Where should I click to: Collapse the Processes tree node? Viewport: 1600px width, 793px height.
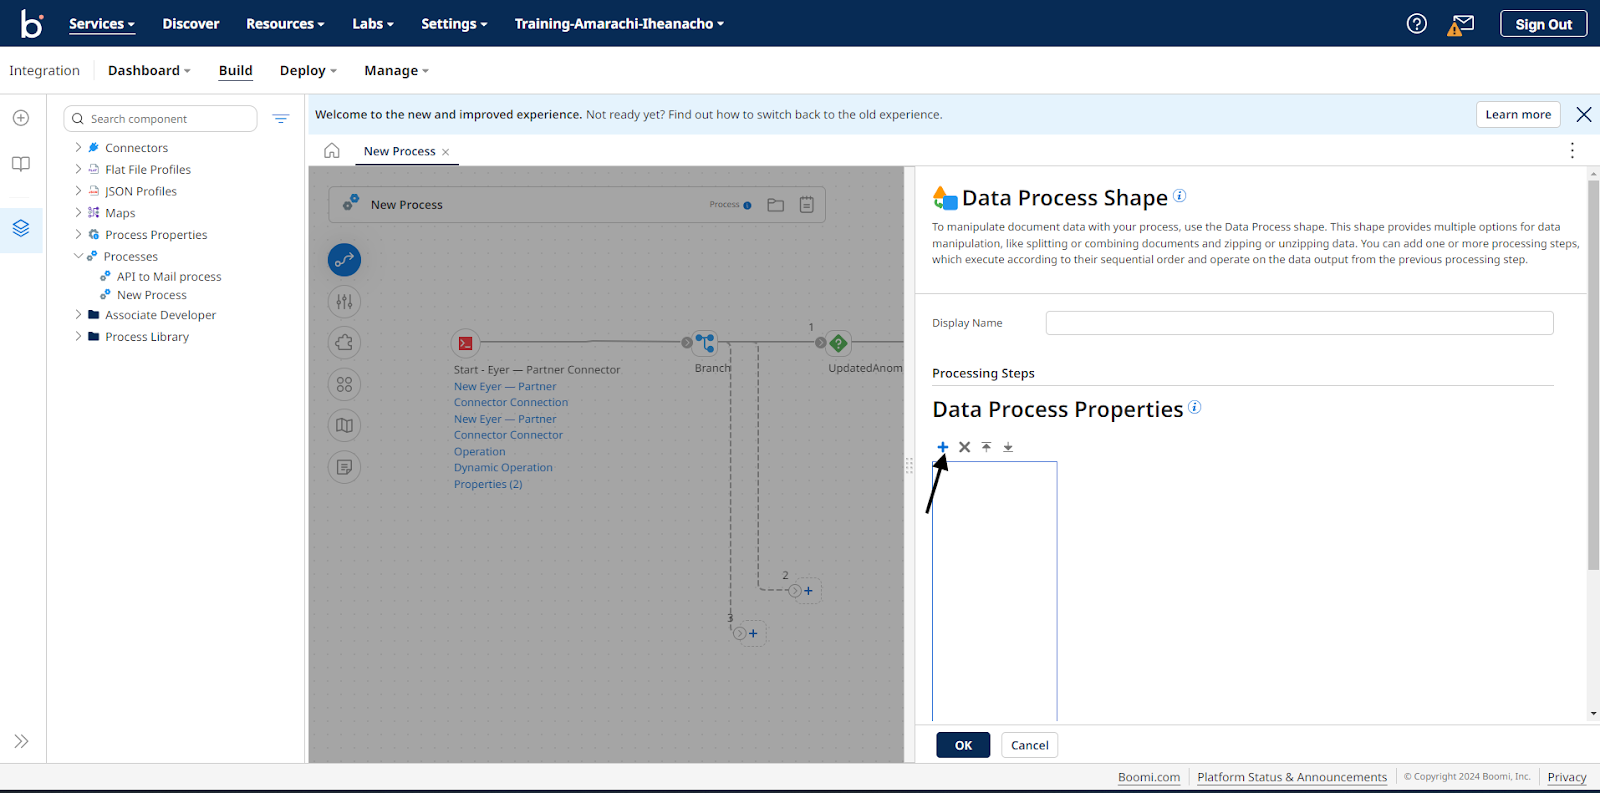click(78, 256)
